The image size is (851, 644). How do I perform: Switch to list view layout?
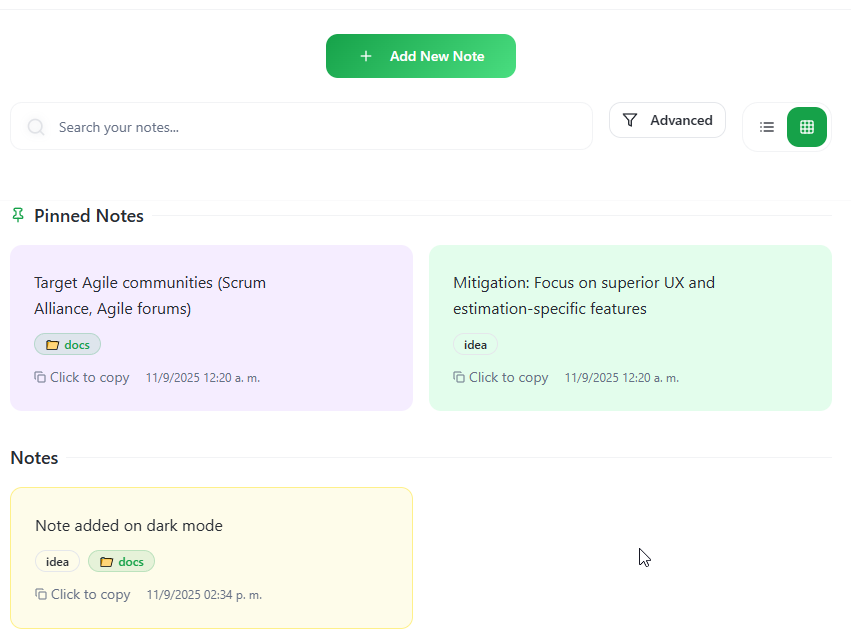click(x=766, y=127)
